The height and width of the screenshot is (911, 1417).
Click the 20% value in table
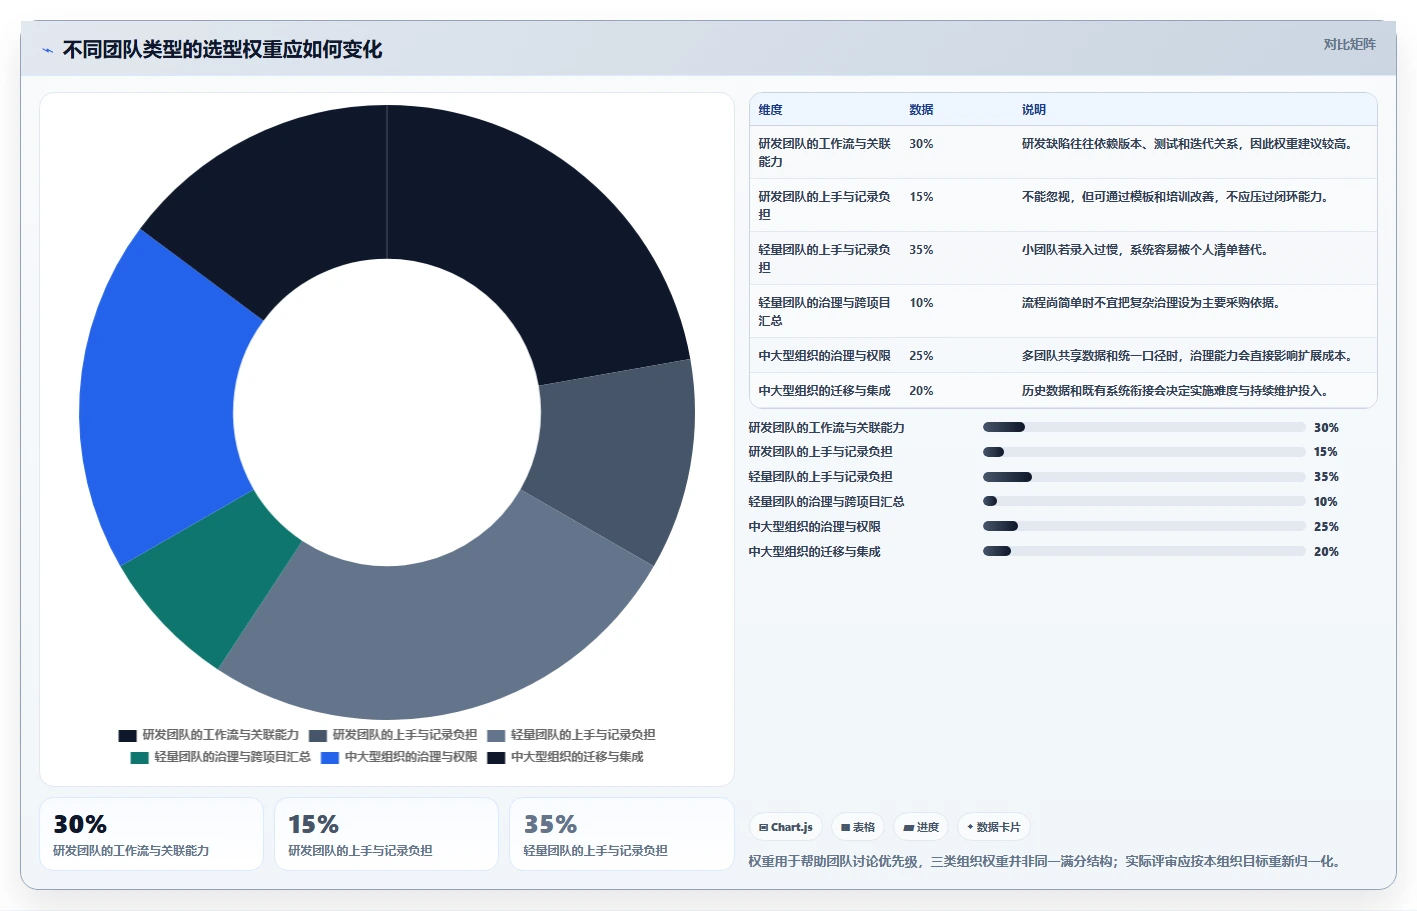(x=921, y=391)
